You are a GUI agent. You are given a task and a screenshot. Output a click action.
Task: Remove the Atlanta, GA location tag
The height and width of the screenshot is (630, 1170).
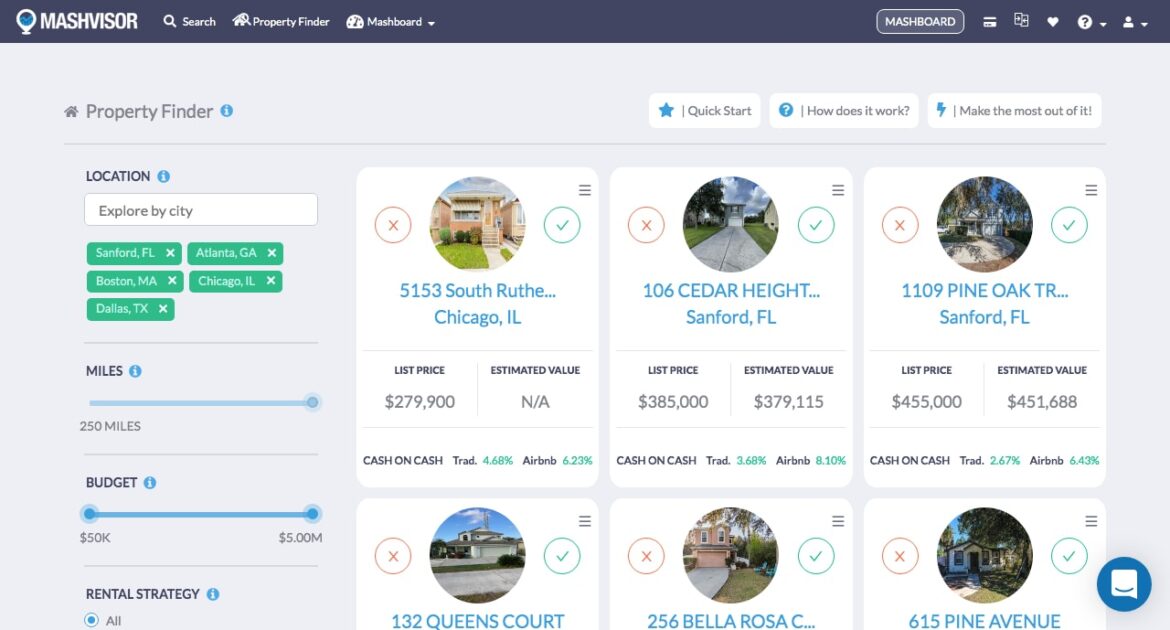coord(273,253)
